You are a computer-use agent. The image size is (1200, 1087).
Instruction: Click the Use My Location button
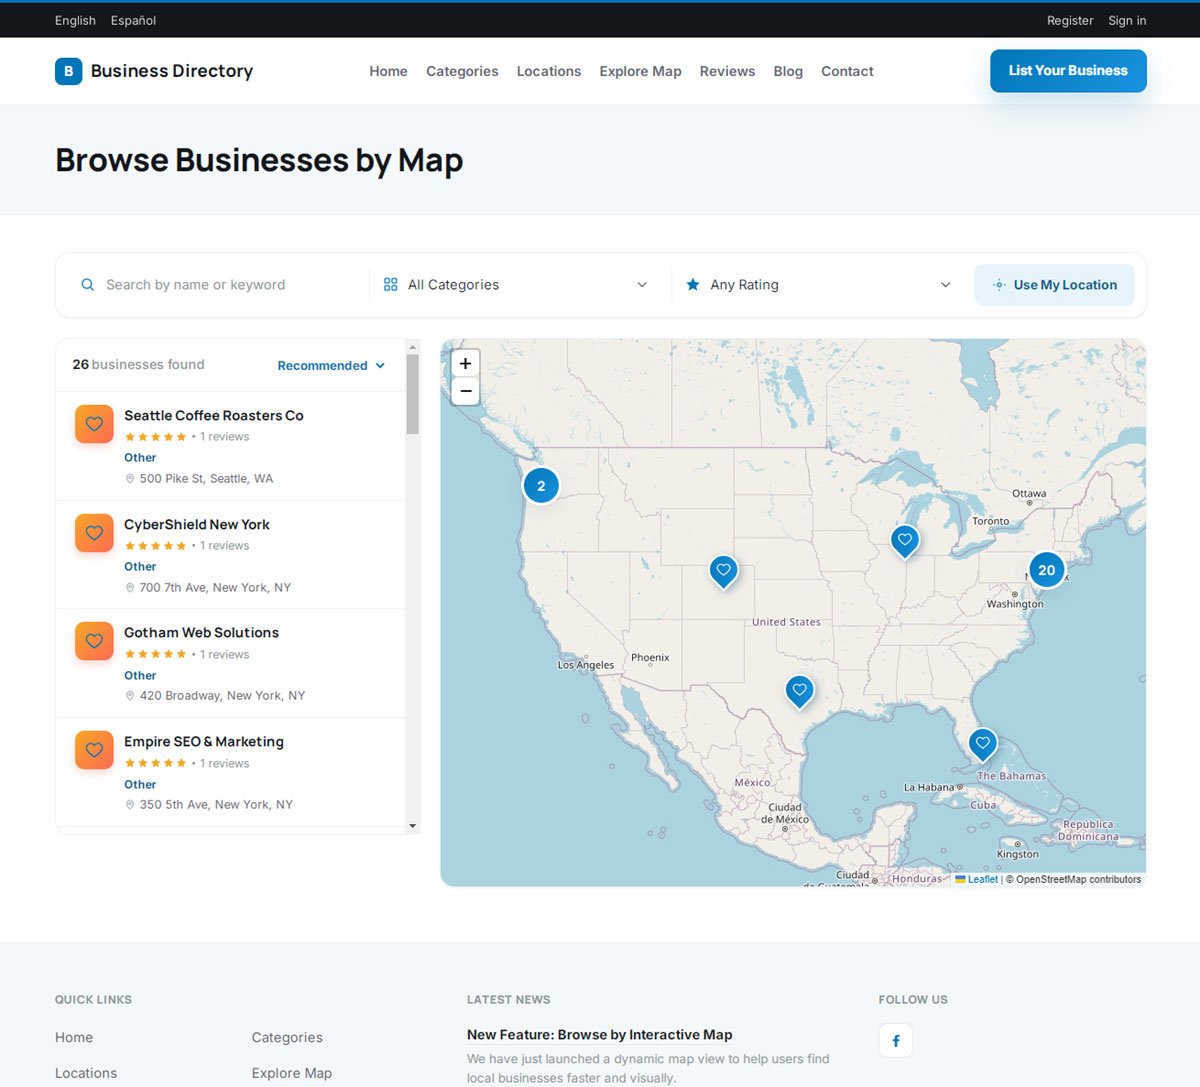[x=1054, y=285]
